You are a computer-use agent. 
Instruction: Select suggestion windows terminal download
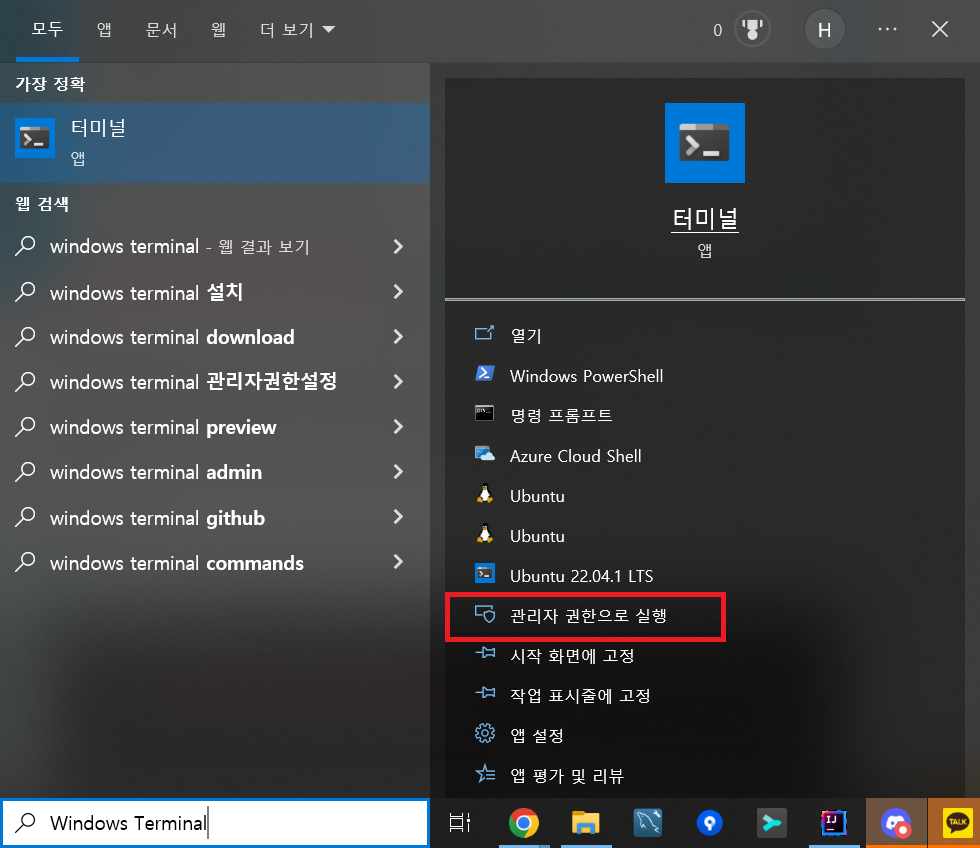point(172,337)
